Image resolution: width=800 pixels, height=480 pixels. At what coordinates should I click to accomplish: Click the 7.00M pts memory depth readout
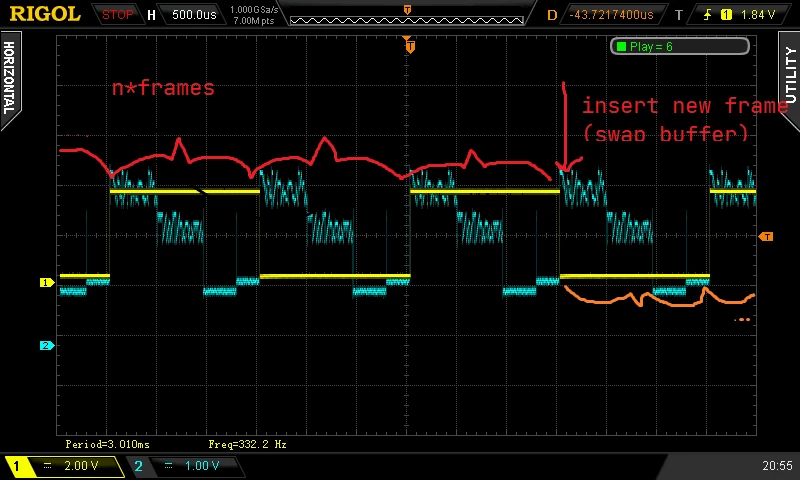(x=254, y=21)
